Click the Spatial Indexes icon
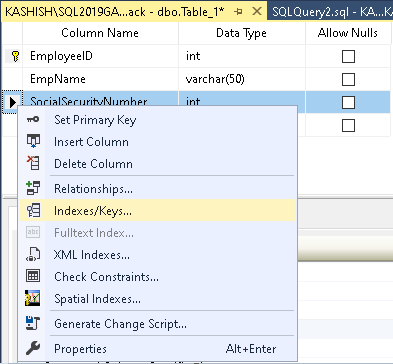 tap(33, 298)
